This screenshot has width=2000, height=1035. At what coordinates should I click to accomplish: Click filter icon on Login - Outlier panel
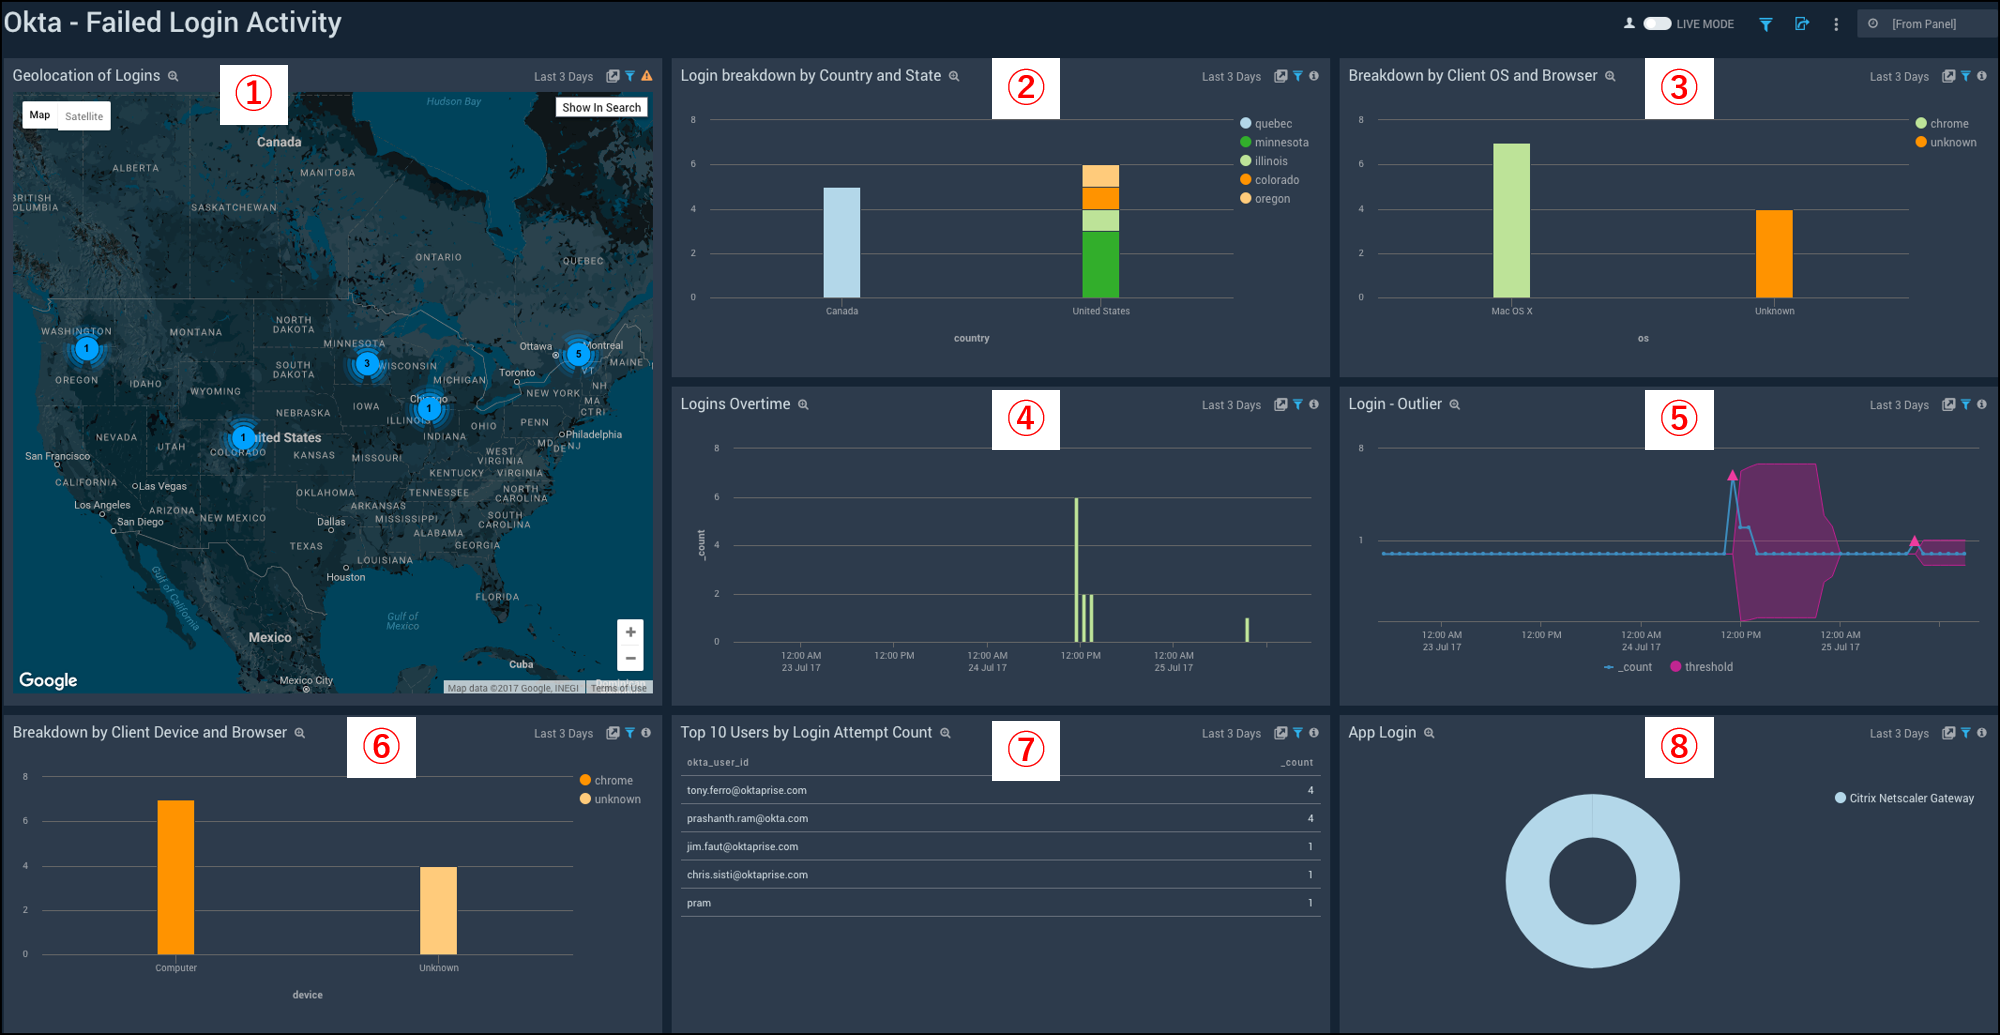point(1966,405)
